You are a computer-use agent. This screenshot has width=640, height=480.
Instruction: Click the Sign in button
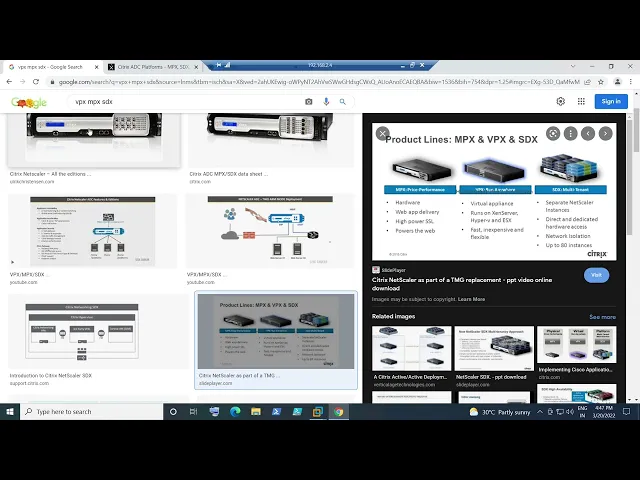point(611,101)
